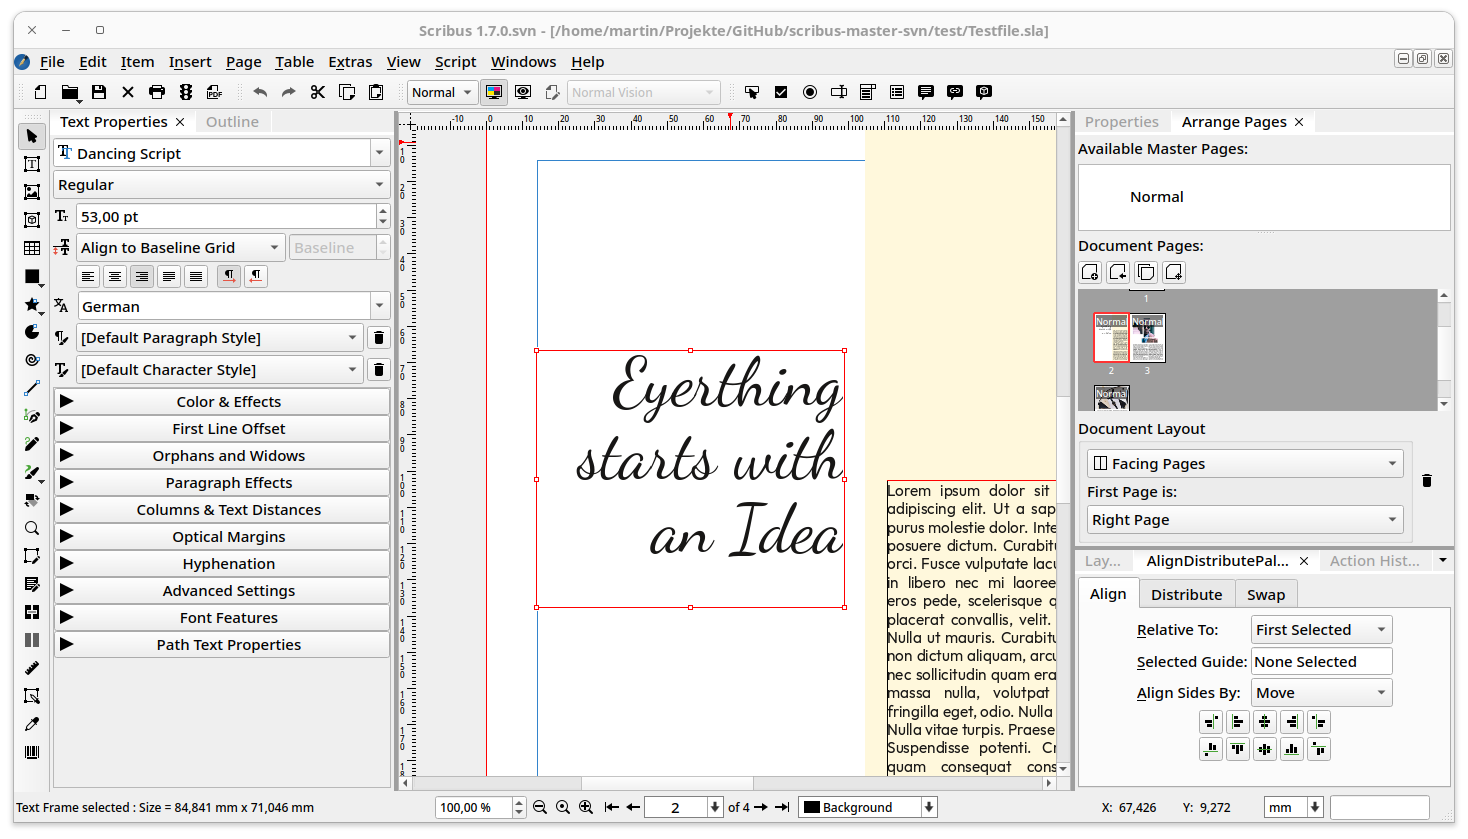Switch to the Distribute tab
Image resolution: width=1468 pixels, height=839 pixels.
[1186, 594]
